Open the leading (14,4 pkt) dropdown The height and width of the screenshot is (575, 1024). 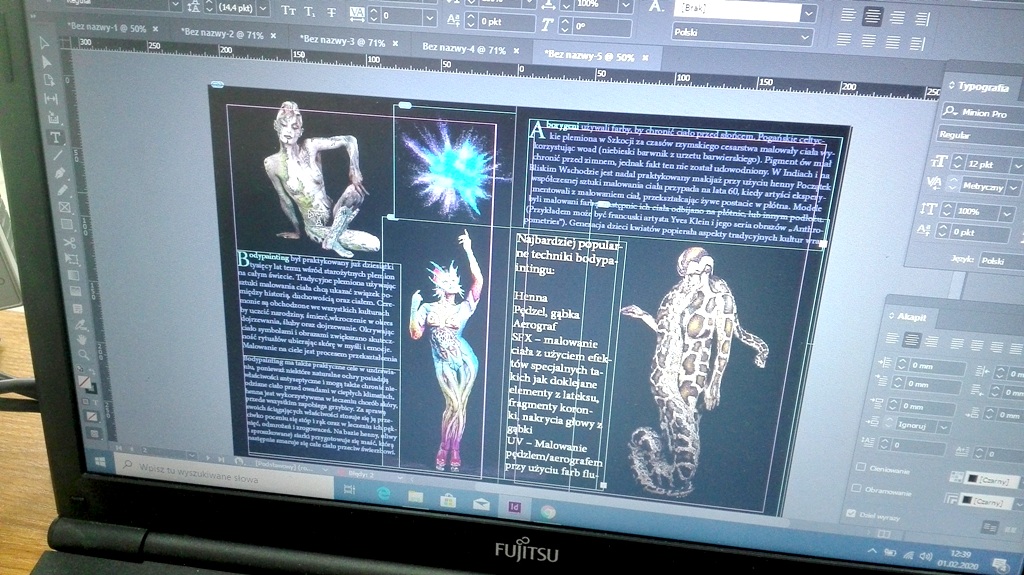pos(262,8)
